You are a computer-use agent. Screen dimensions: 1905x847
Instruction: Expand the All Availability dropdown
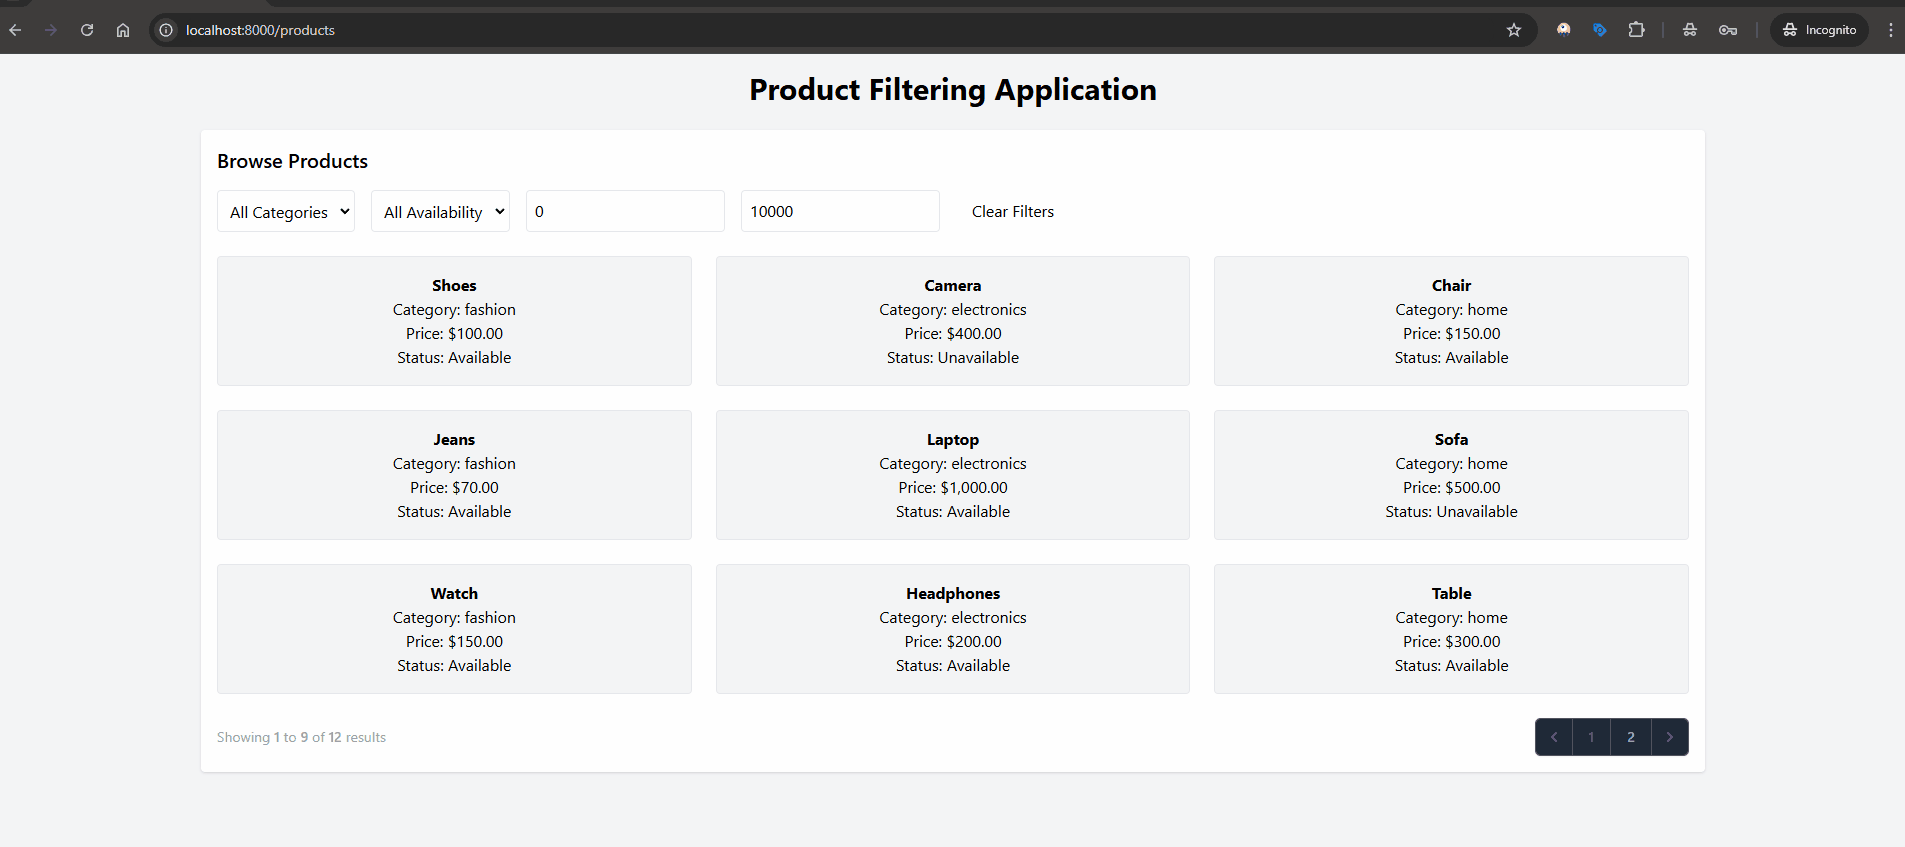pos(440,212)
